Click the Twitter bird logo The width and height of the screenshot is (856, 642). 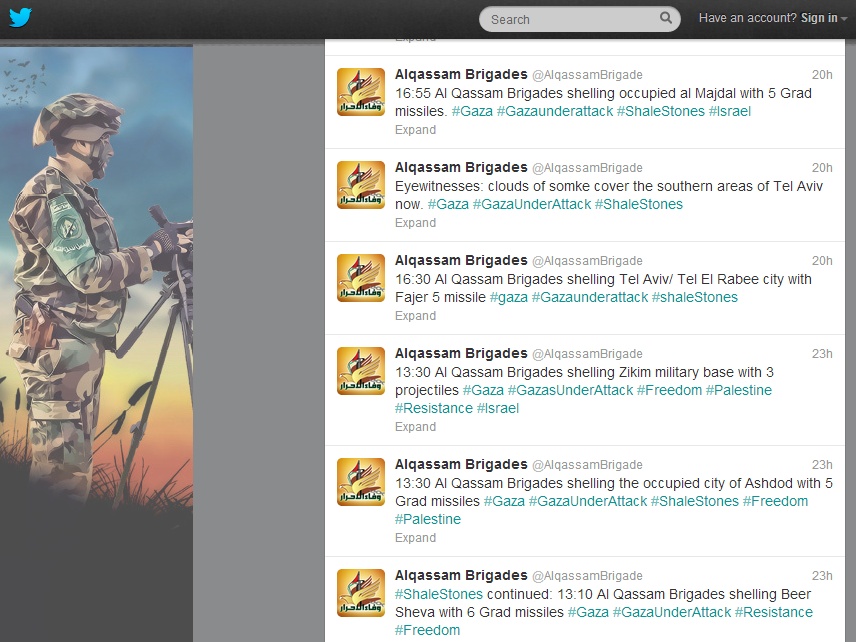point(20,17)
